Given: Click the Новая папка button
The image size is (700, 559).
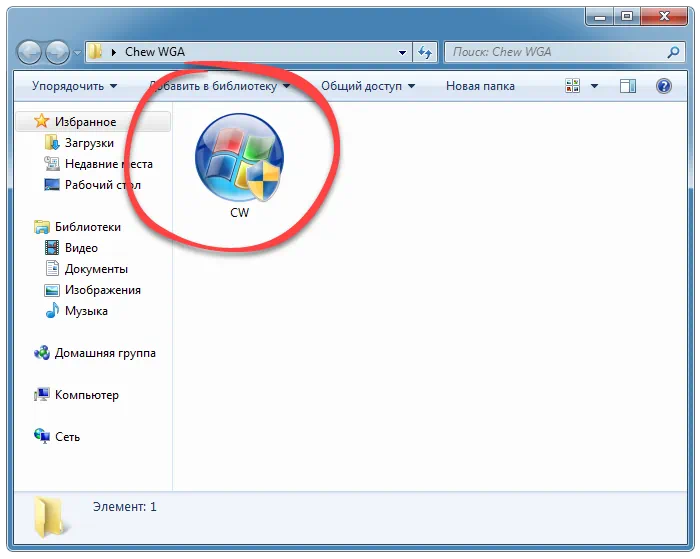Looking at the screenshot, I should (x=480, y=86).
